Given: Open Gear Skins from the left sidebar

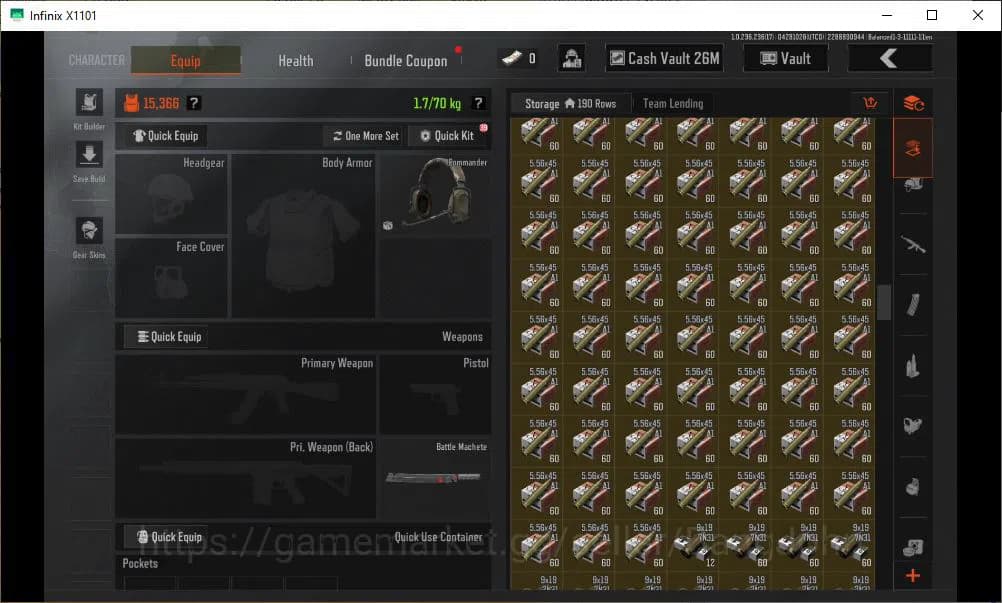Looking at the screenshot, I should click(x=89, y=230).
